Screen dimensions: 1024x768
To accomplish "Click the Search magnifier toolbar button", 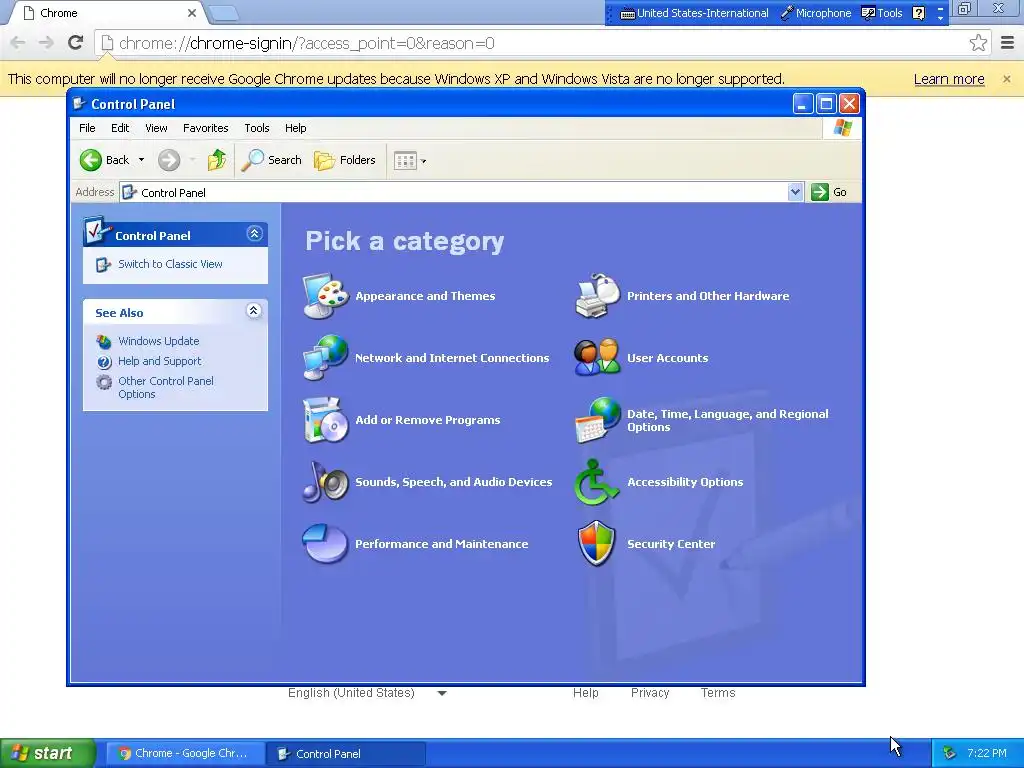I will [x=272, y=160].
